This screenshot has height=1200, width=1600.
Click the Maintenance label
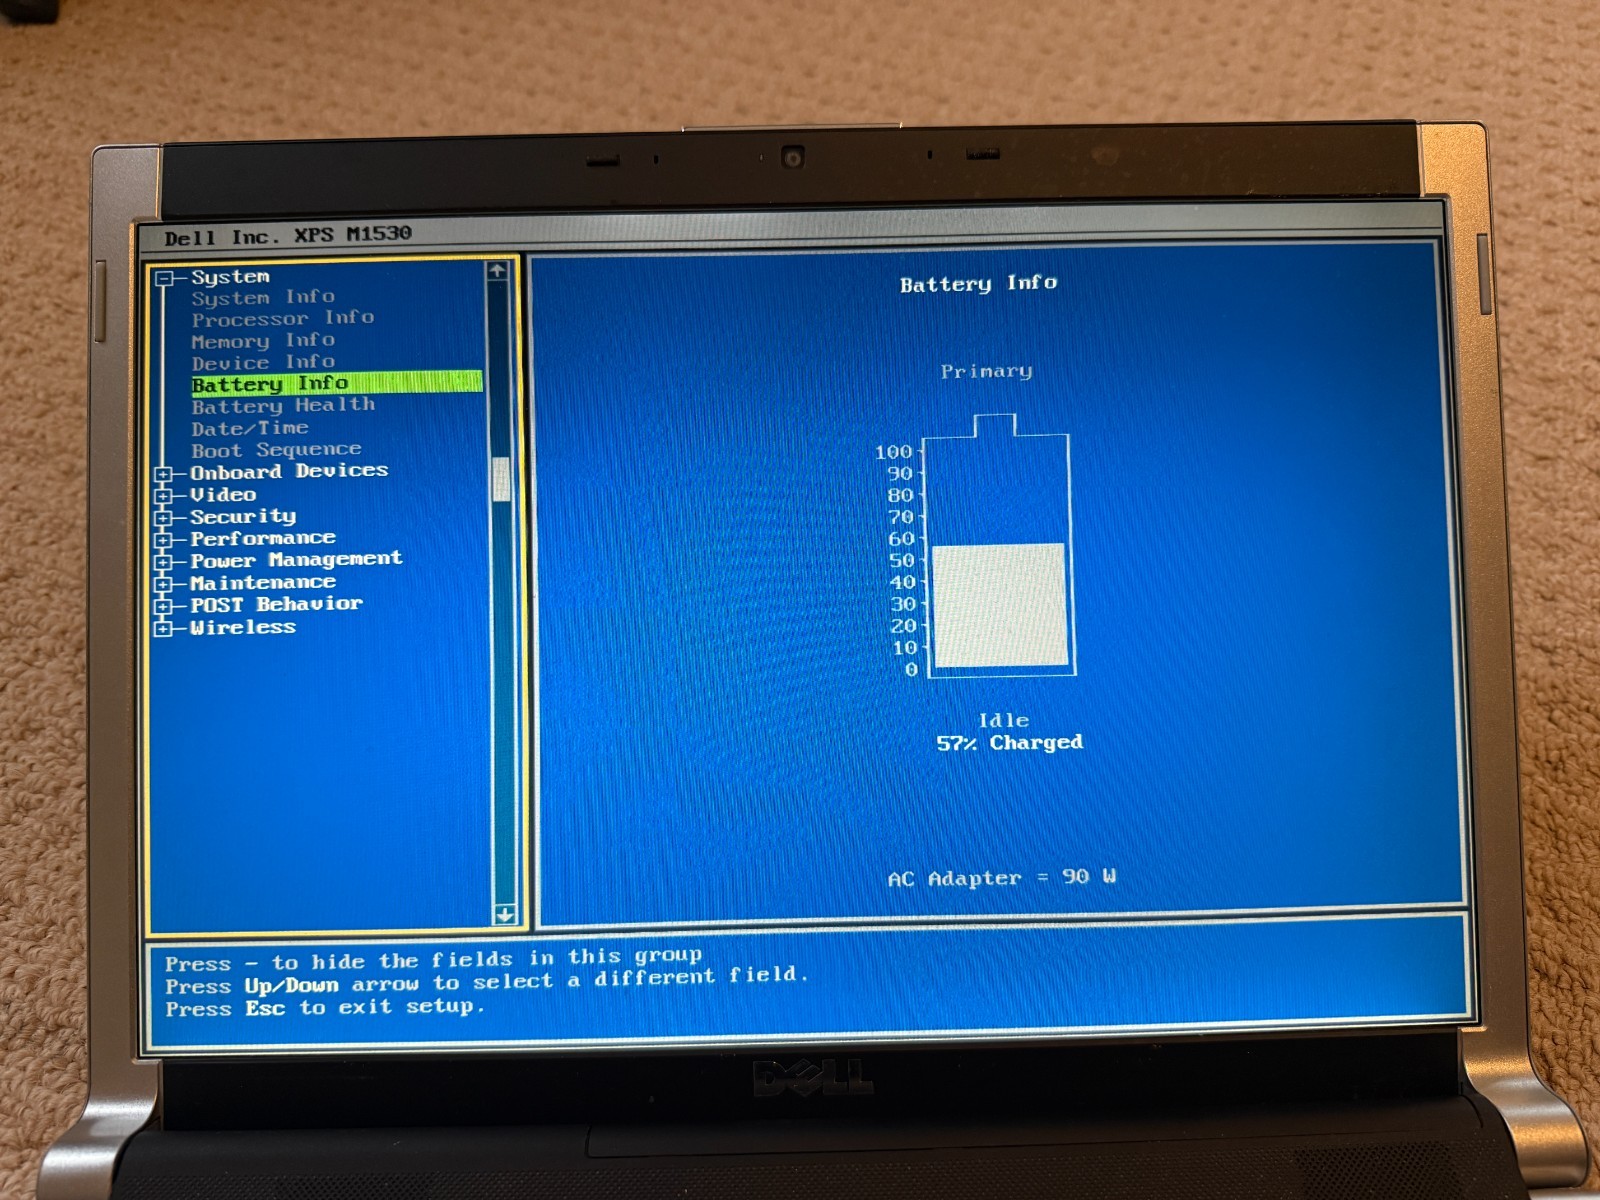263,582
